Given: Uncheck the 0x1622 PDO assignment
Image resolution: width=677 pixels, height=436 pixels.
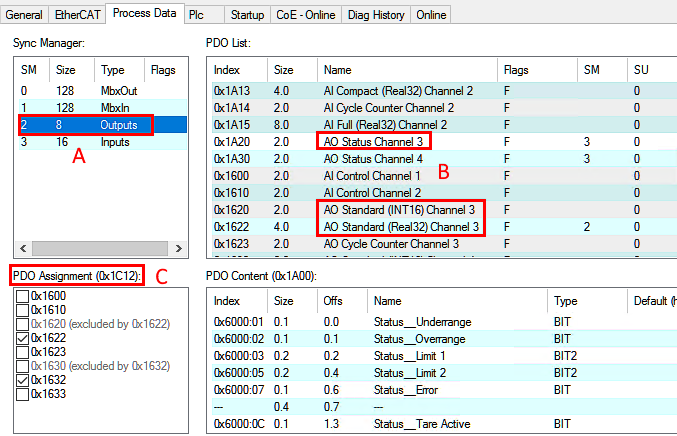Looking at the screenshot, I should point(23,338).
